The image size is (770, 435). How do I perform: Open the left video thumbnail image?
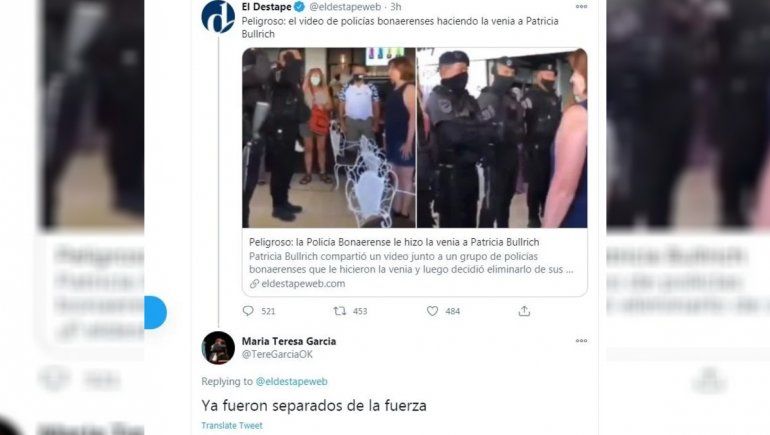(x=329, y=138)
